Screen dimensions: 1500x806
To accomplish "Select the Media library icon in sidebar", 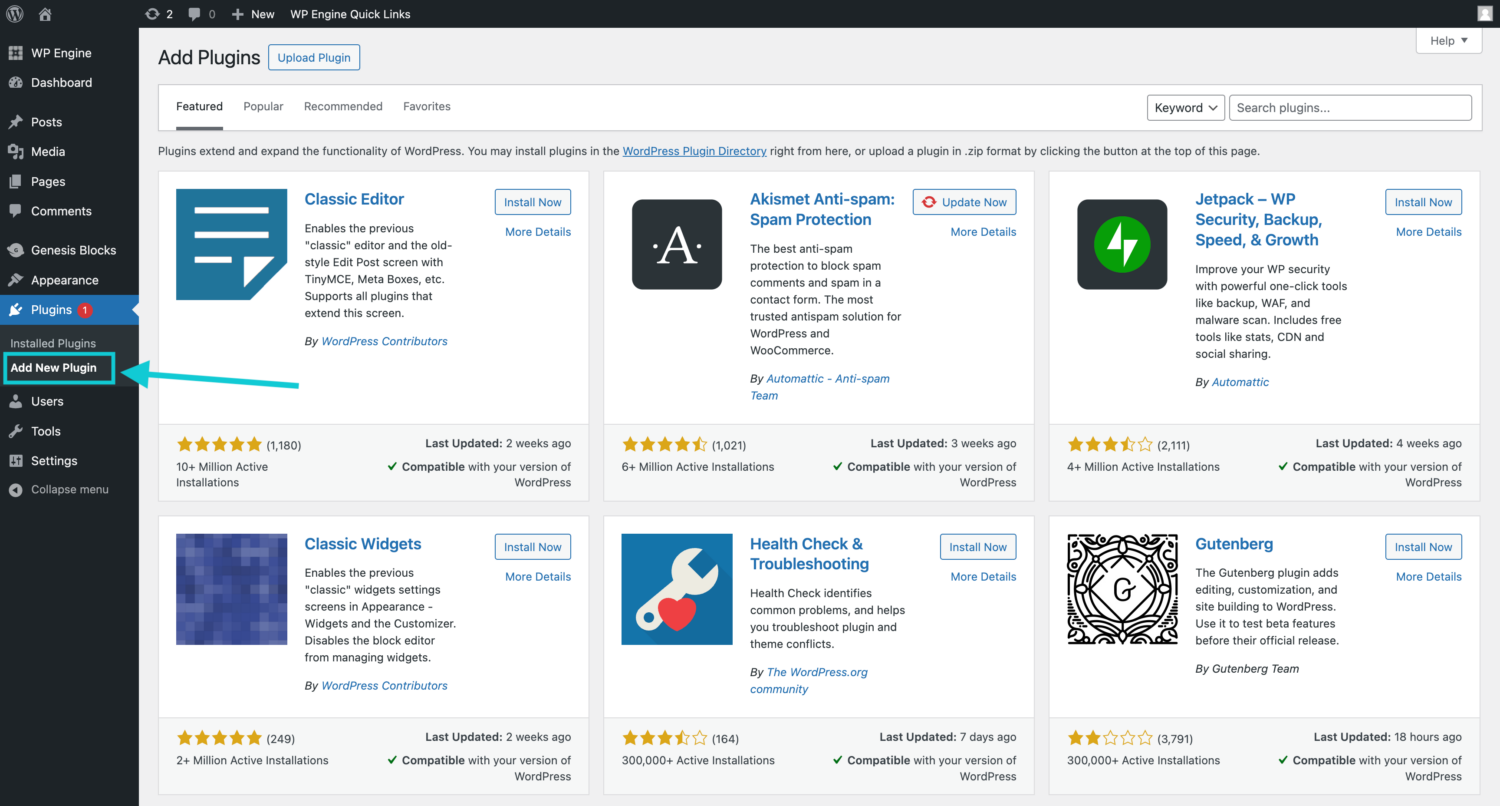I will click(x=16, y=151).
